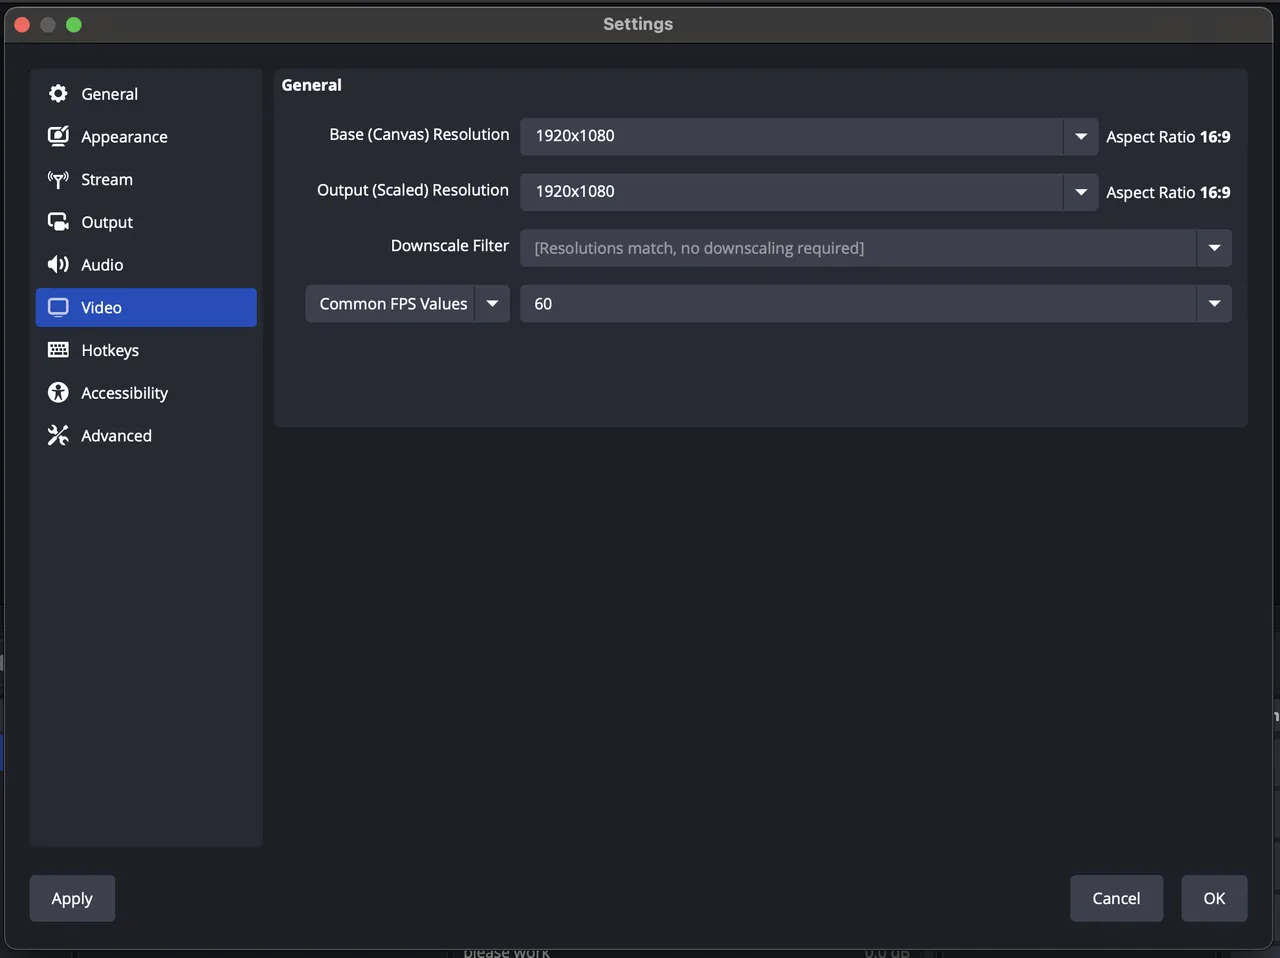Select the Appearance icon in the sidebar

point(58,136)
